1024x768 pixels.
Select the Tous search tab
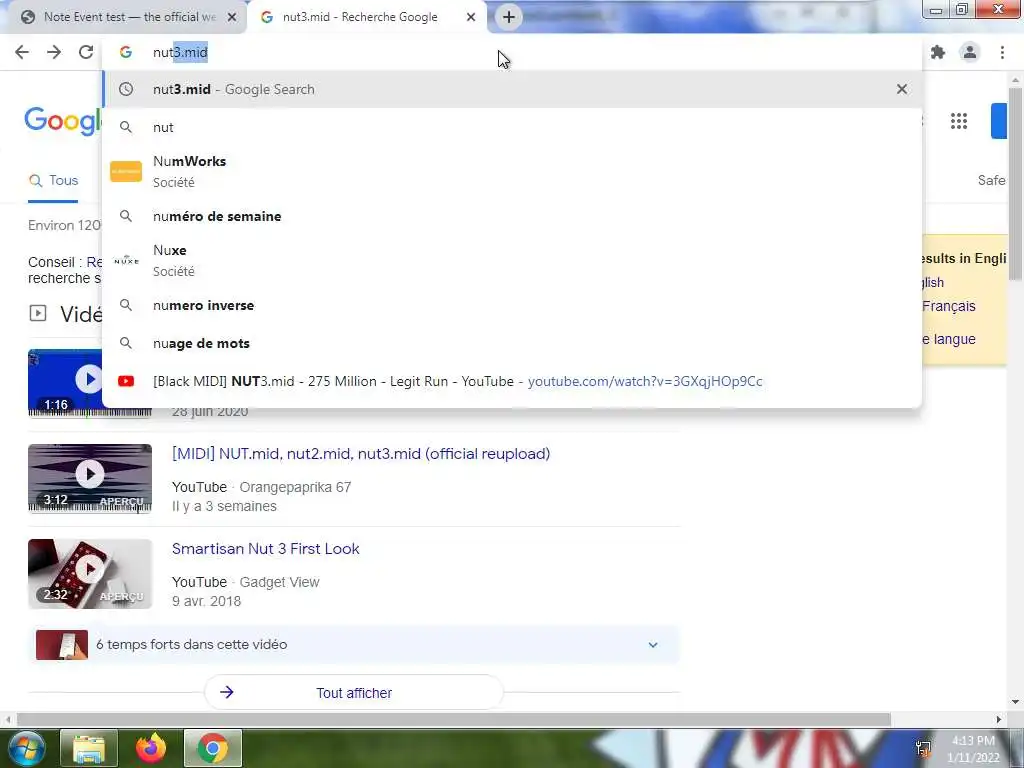point(54,180)
